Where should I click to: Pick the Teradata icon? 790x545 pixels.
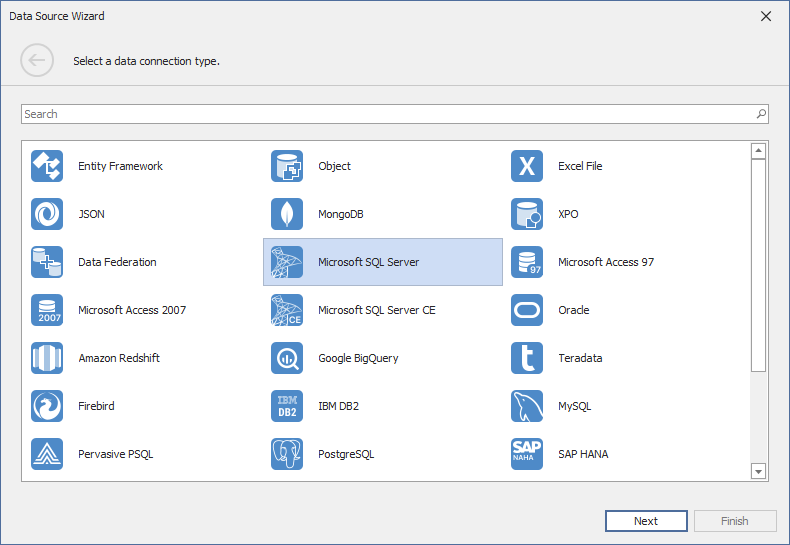526,358
